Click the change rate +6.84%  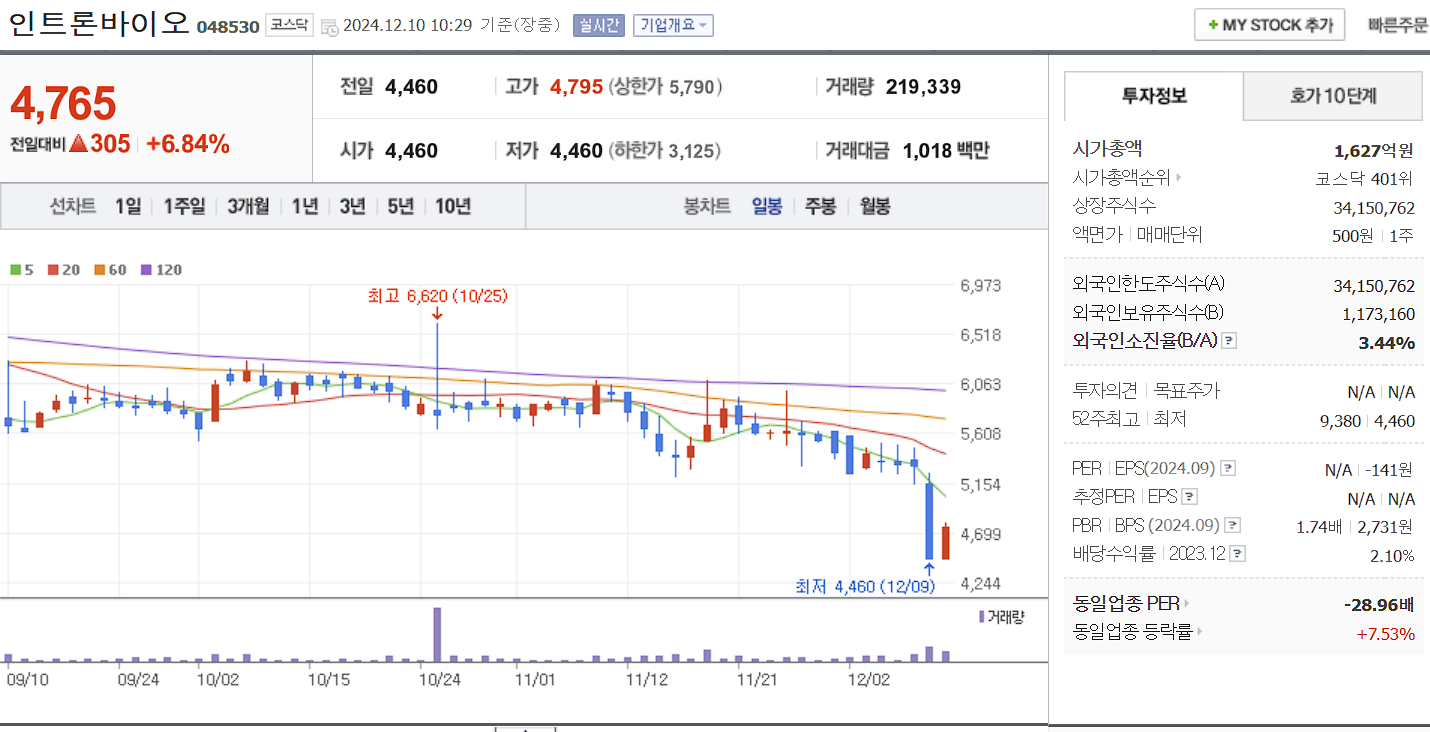point(188,144)
